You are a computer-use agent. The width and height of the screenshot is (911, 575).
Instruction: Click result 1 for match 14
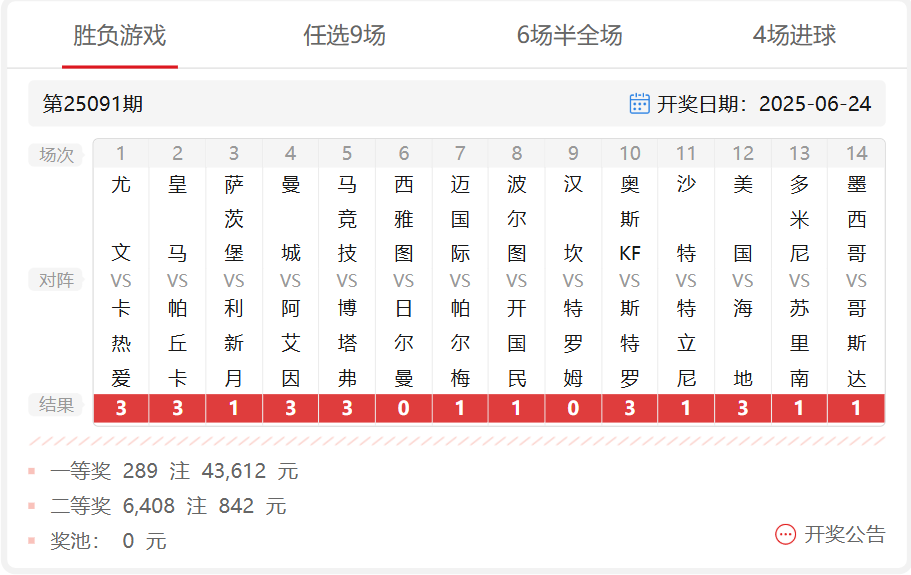[x=856, y=408]
